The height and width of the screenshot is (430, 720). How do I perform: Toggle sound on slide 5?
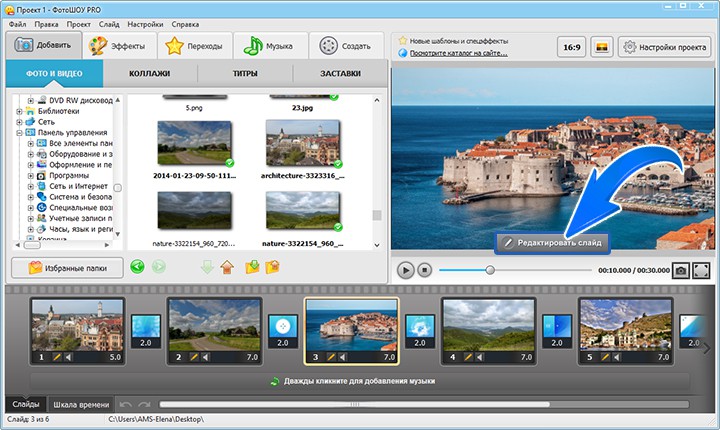coord(617,357)
